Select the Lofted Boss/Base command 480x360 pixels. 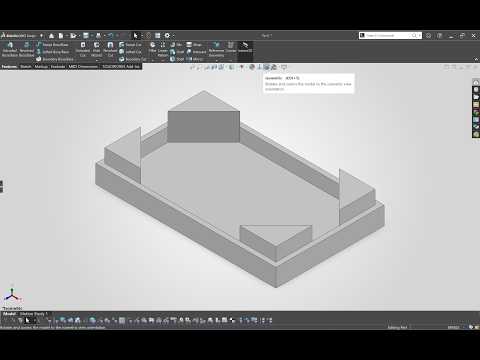53,52
